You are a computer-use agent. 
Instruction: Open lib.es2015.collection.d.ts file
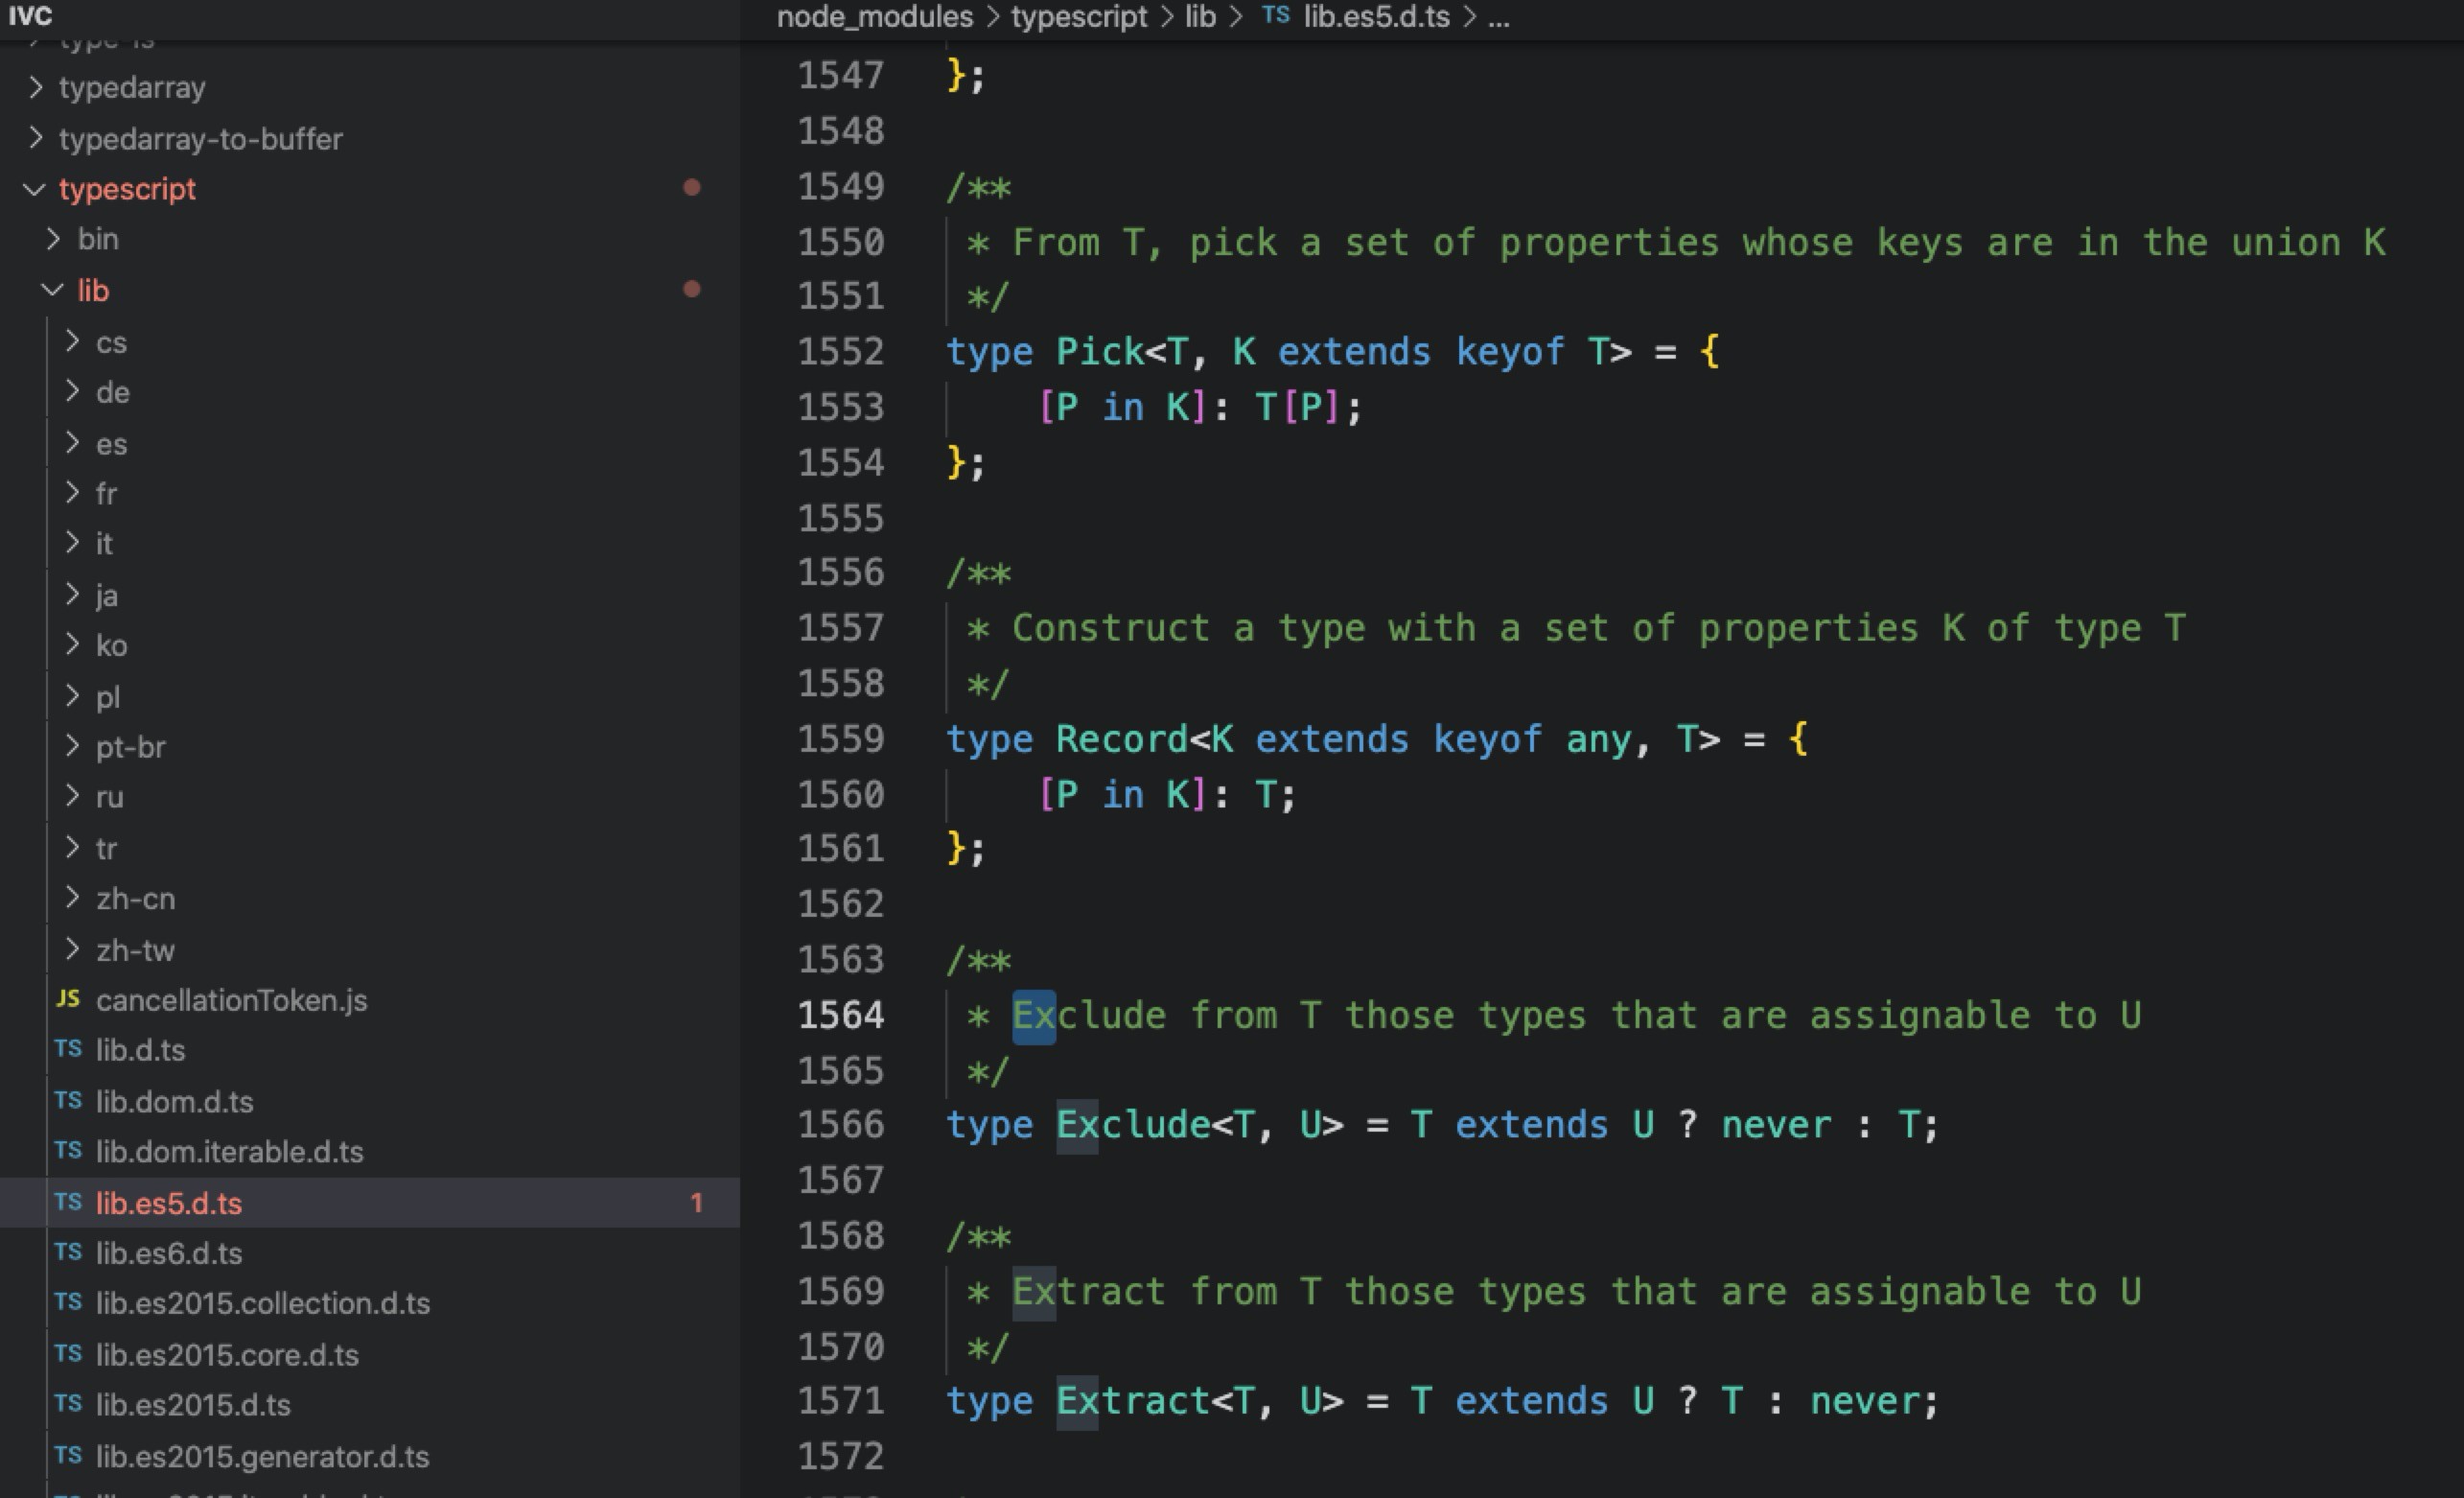click(262, 1303)
